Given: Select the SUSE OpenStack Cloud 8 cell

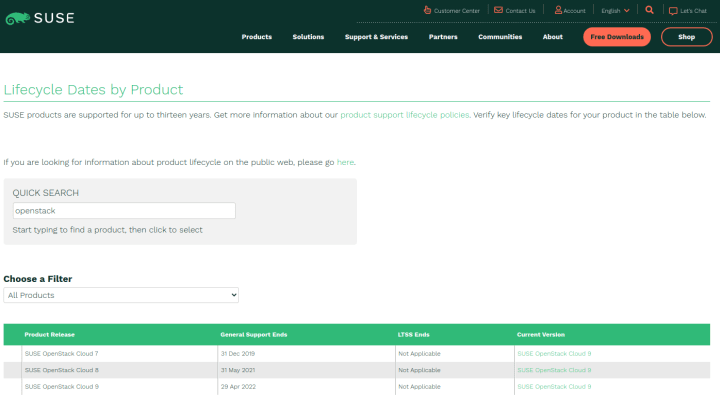Looking at the screenshot, I should coord(62,370).
